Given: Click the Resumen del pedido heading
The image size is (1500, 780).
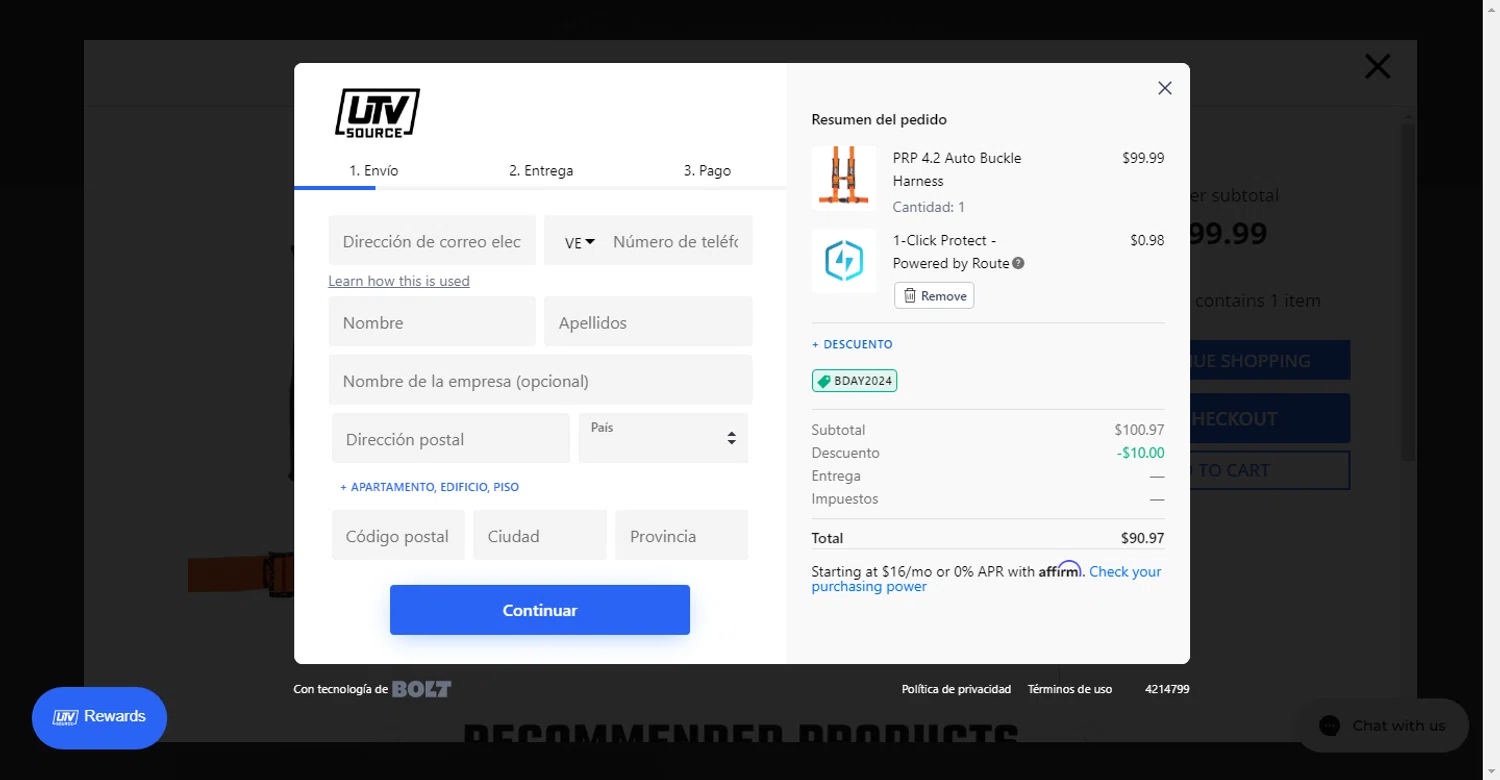Looking at the screenshot, I should coord(879,119).
